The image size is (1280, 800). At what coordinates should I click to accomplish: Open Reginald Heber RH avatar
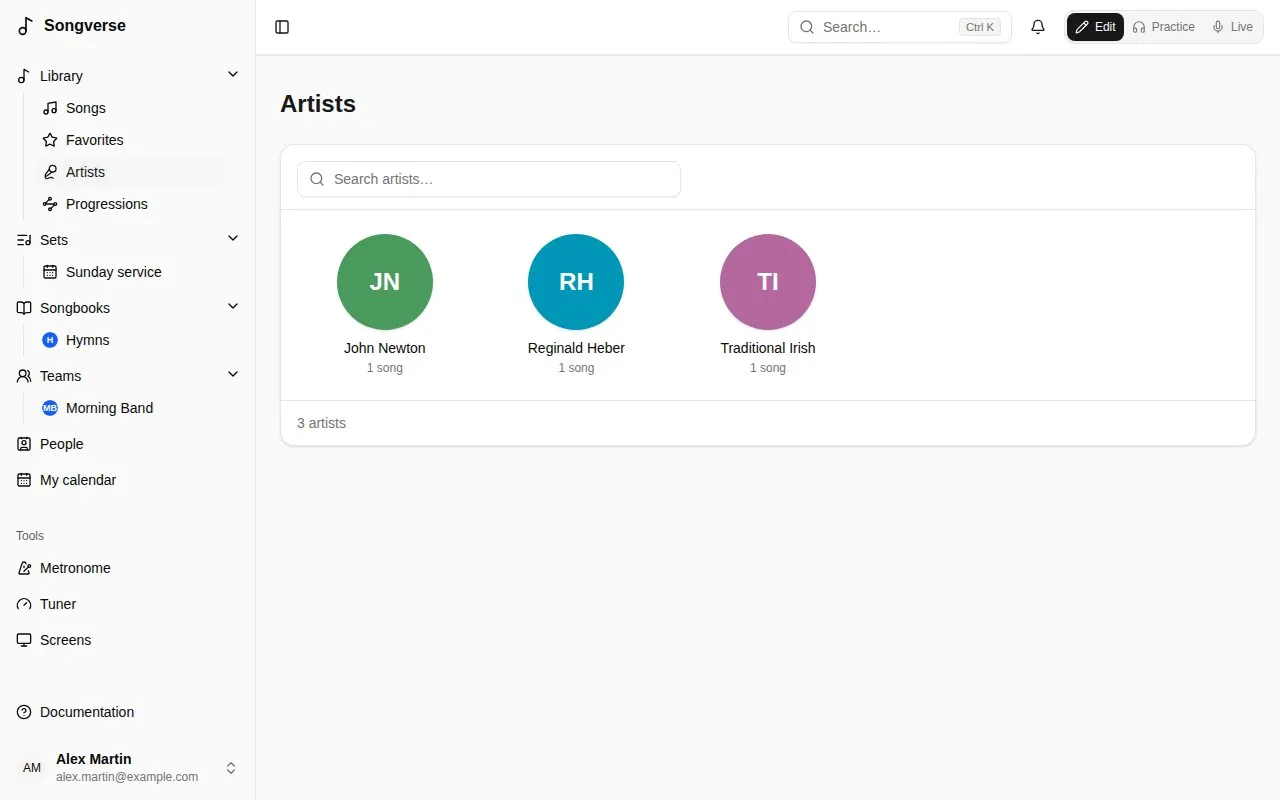[576, 282]
